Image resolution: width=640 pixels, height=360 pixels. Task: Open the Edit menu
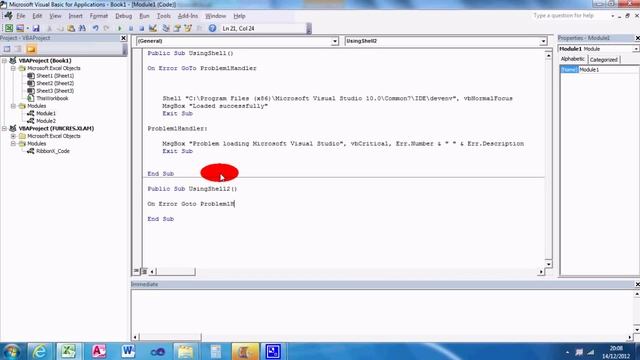click(x=37, y=16)
